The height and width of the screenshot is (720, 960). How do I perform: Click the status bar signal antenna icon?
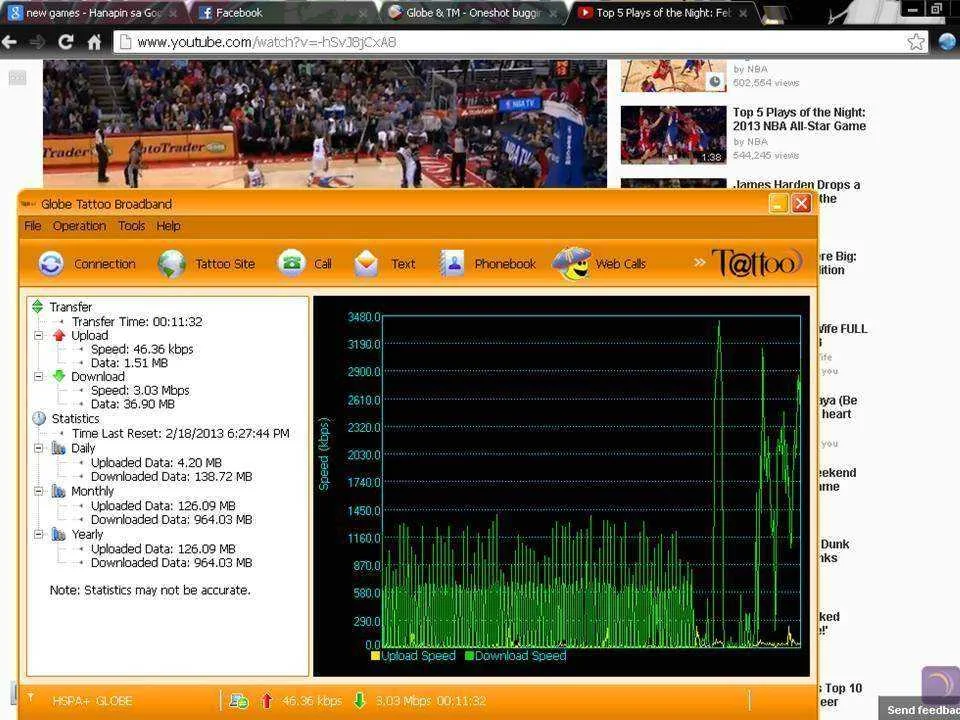coord(31,698)
